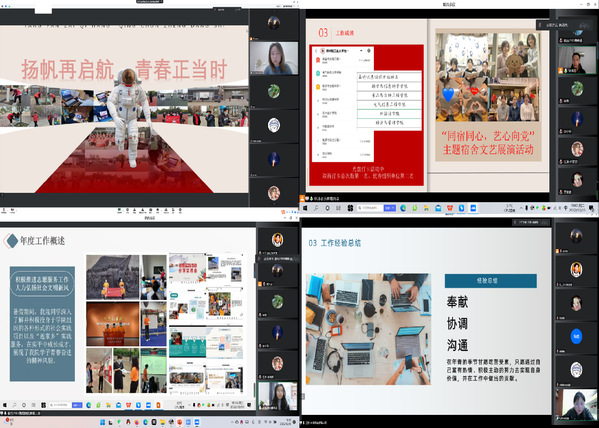Open Firefox from the Windows 11 taskbar
This screenshot has width=599, height=428.
(x=137, y=422)
